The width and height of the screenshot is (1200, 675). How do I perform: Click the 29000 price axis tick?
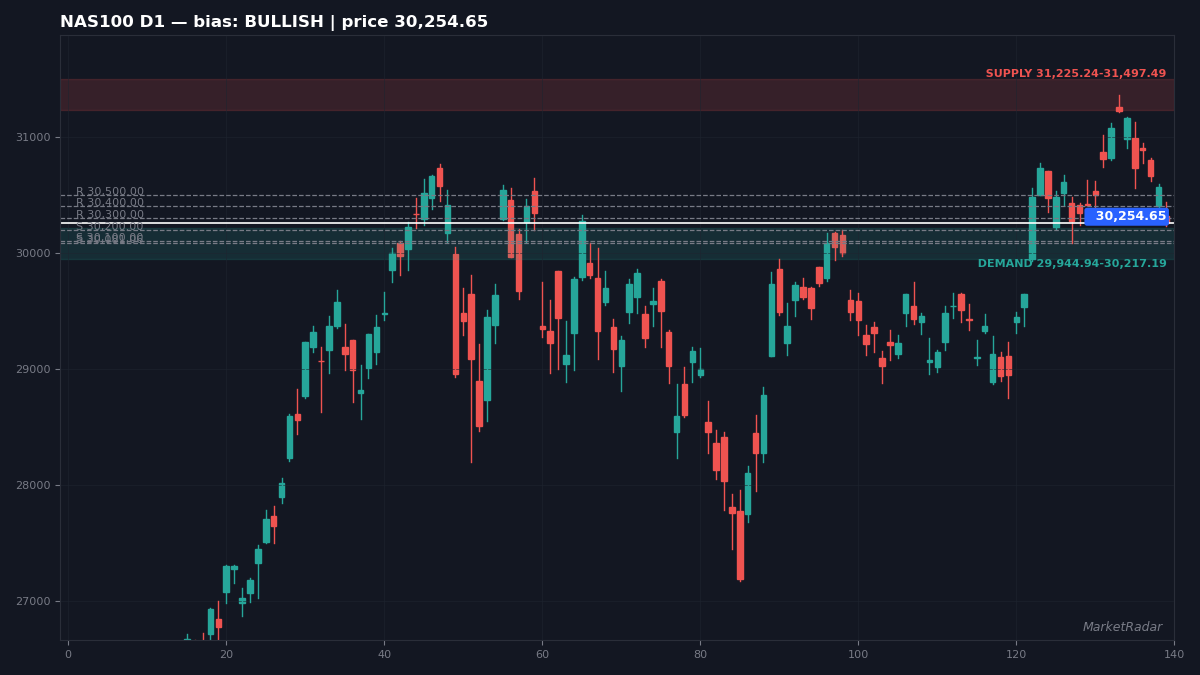tap(34, 370)
